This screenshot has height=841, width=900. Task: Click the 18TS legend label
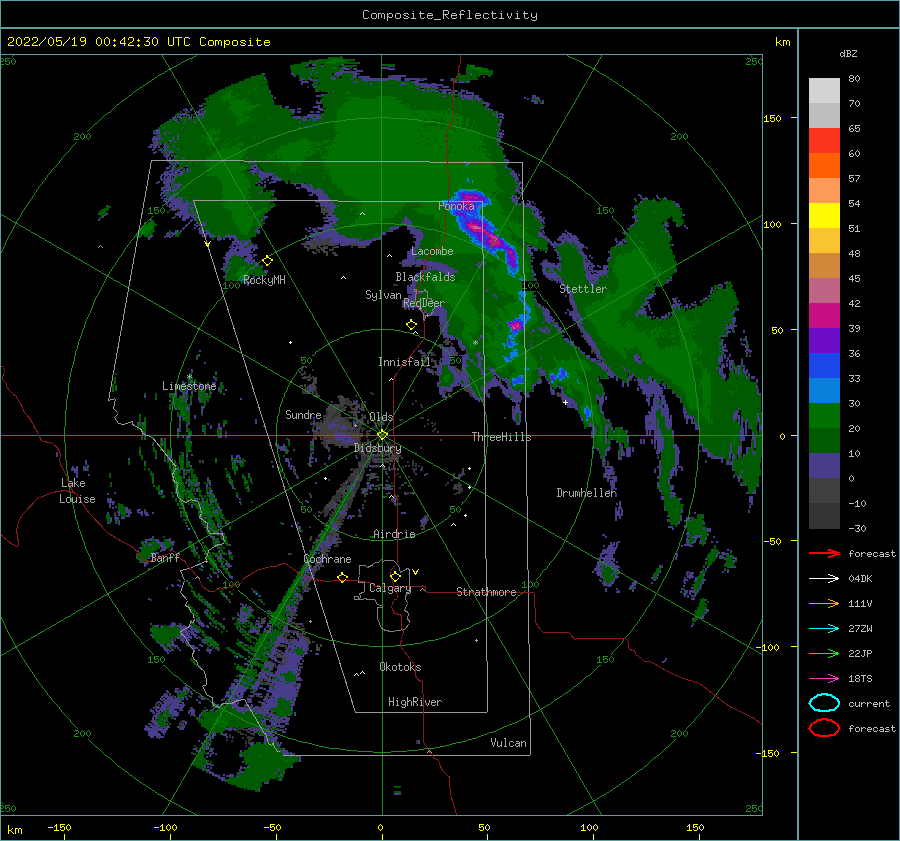point(860,679)
